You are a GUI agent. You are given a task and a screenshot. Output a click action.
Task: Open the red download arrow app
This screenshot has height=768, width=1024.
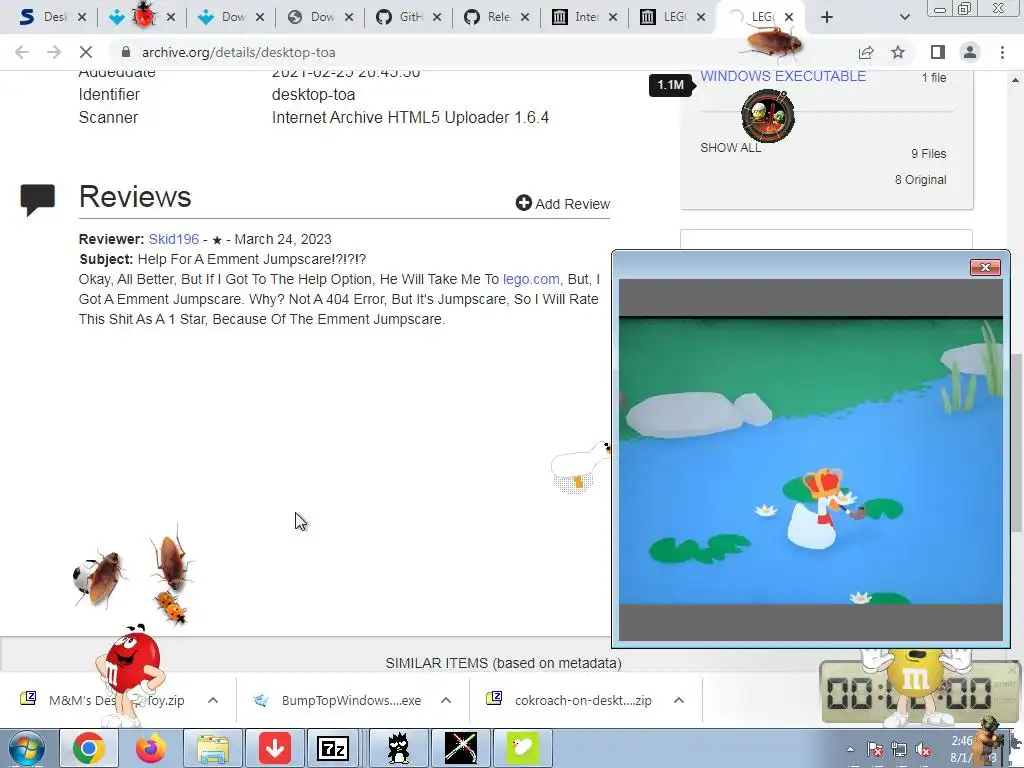[x=274, y=748]
